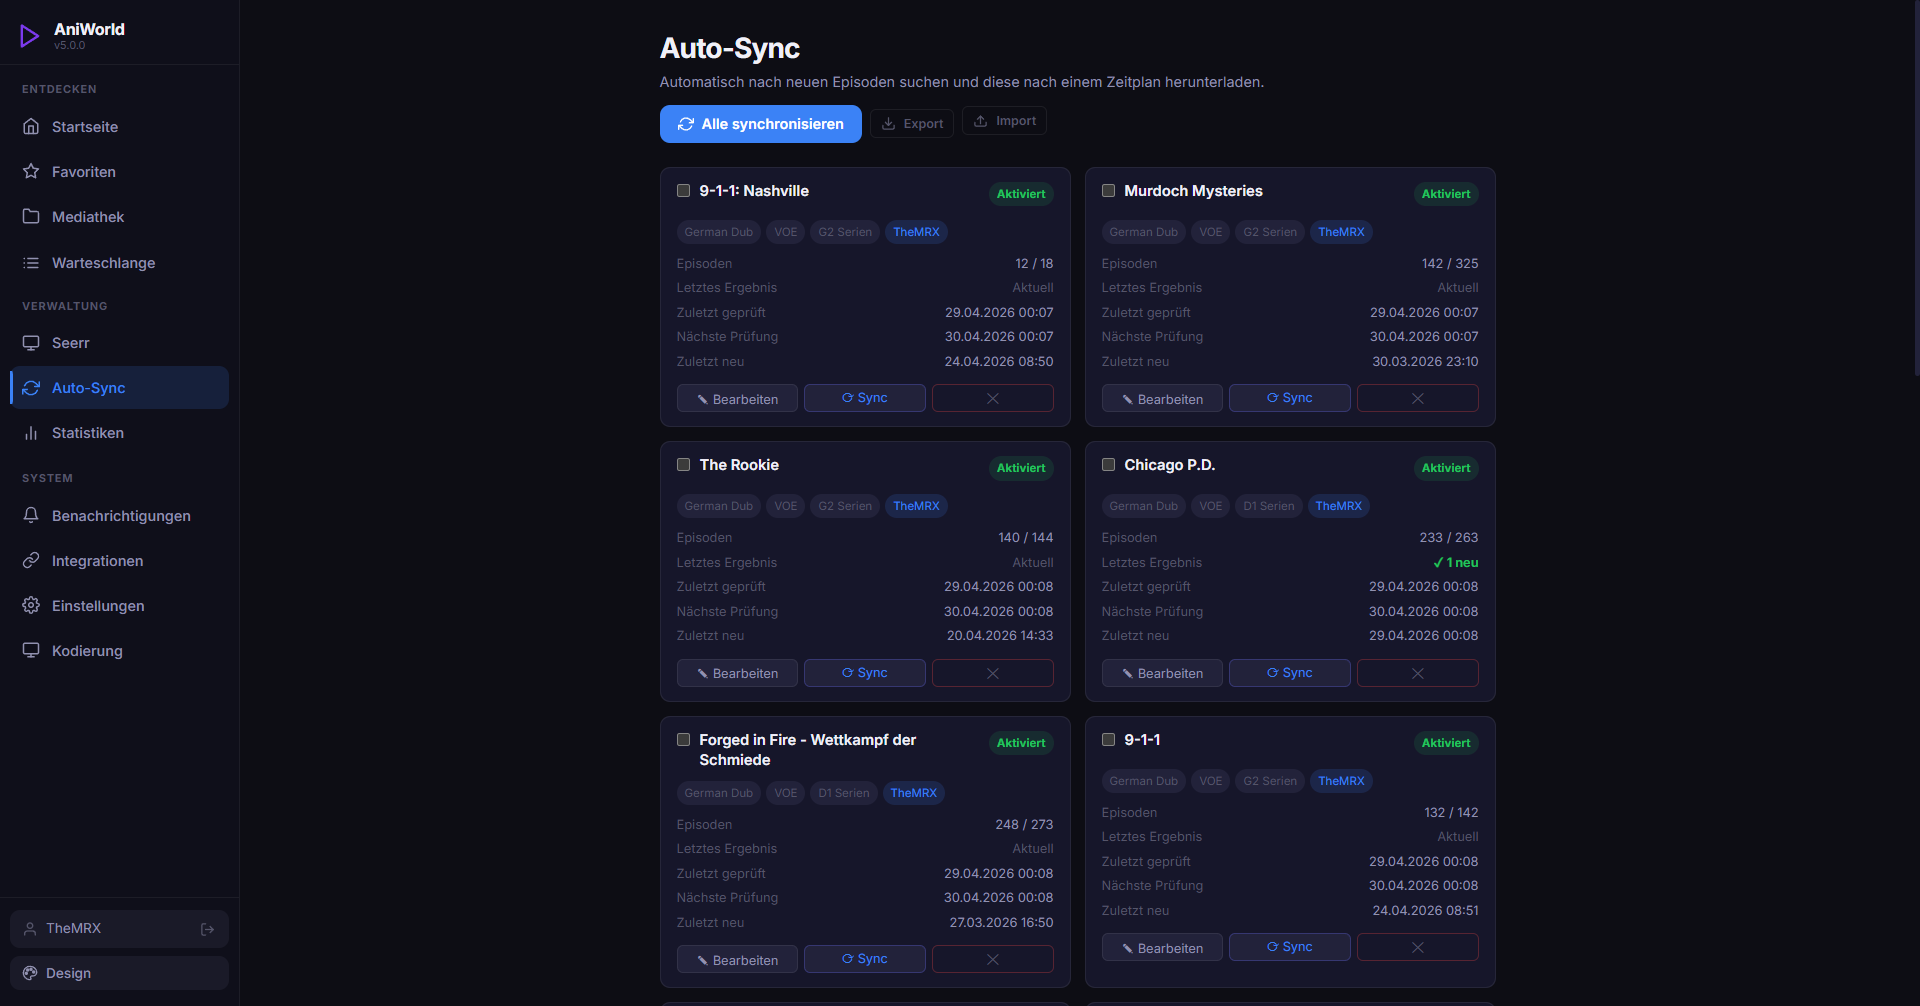Click the AniWorld logo play icon
This screenshot has width=1920, height=1006.
click(30, 37)
